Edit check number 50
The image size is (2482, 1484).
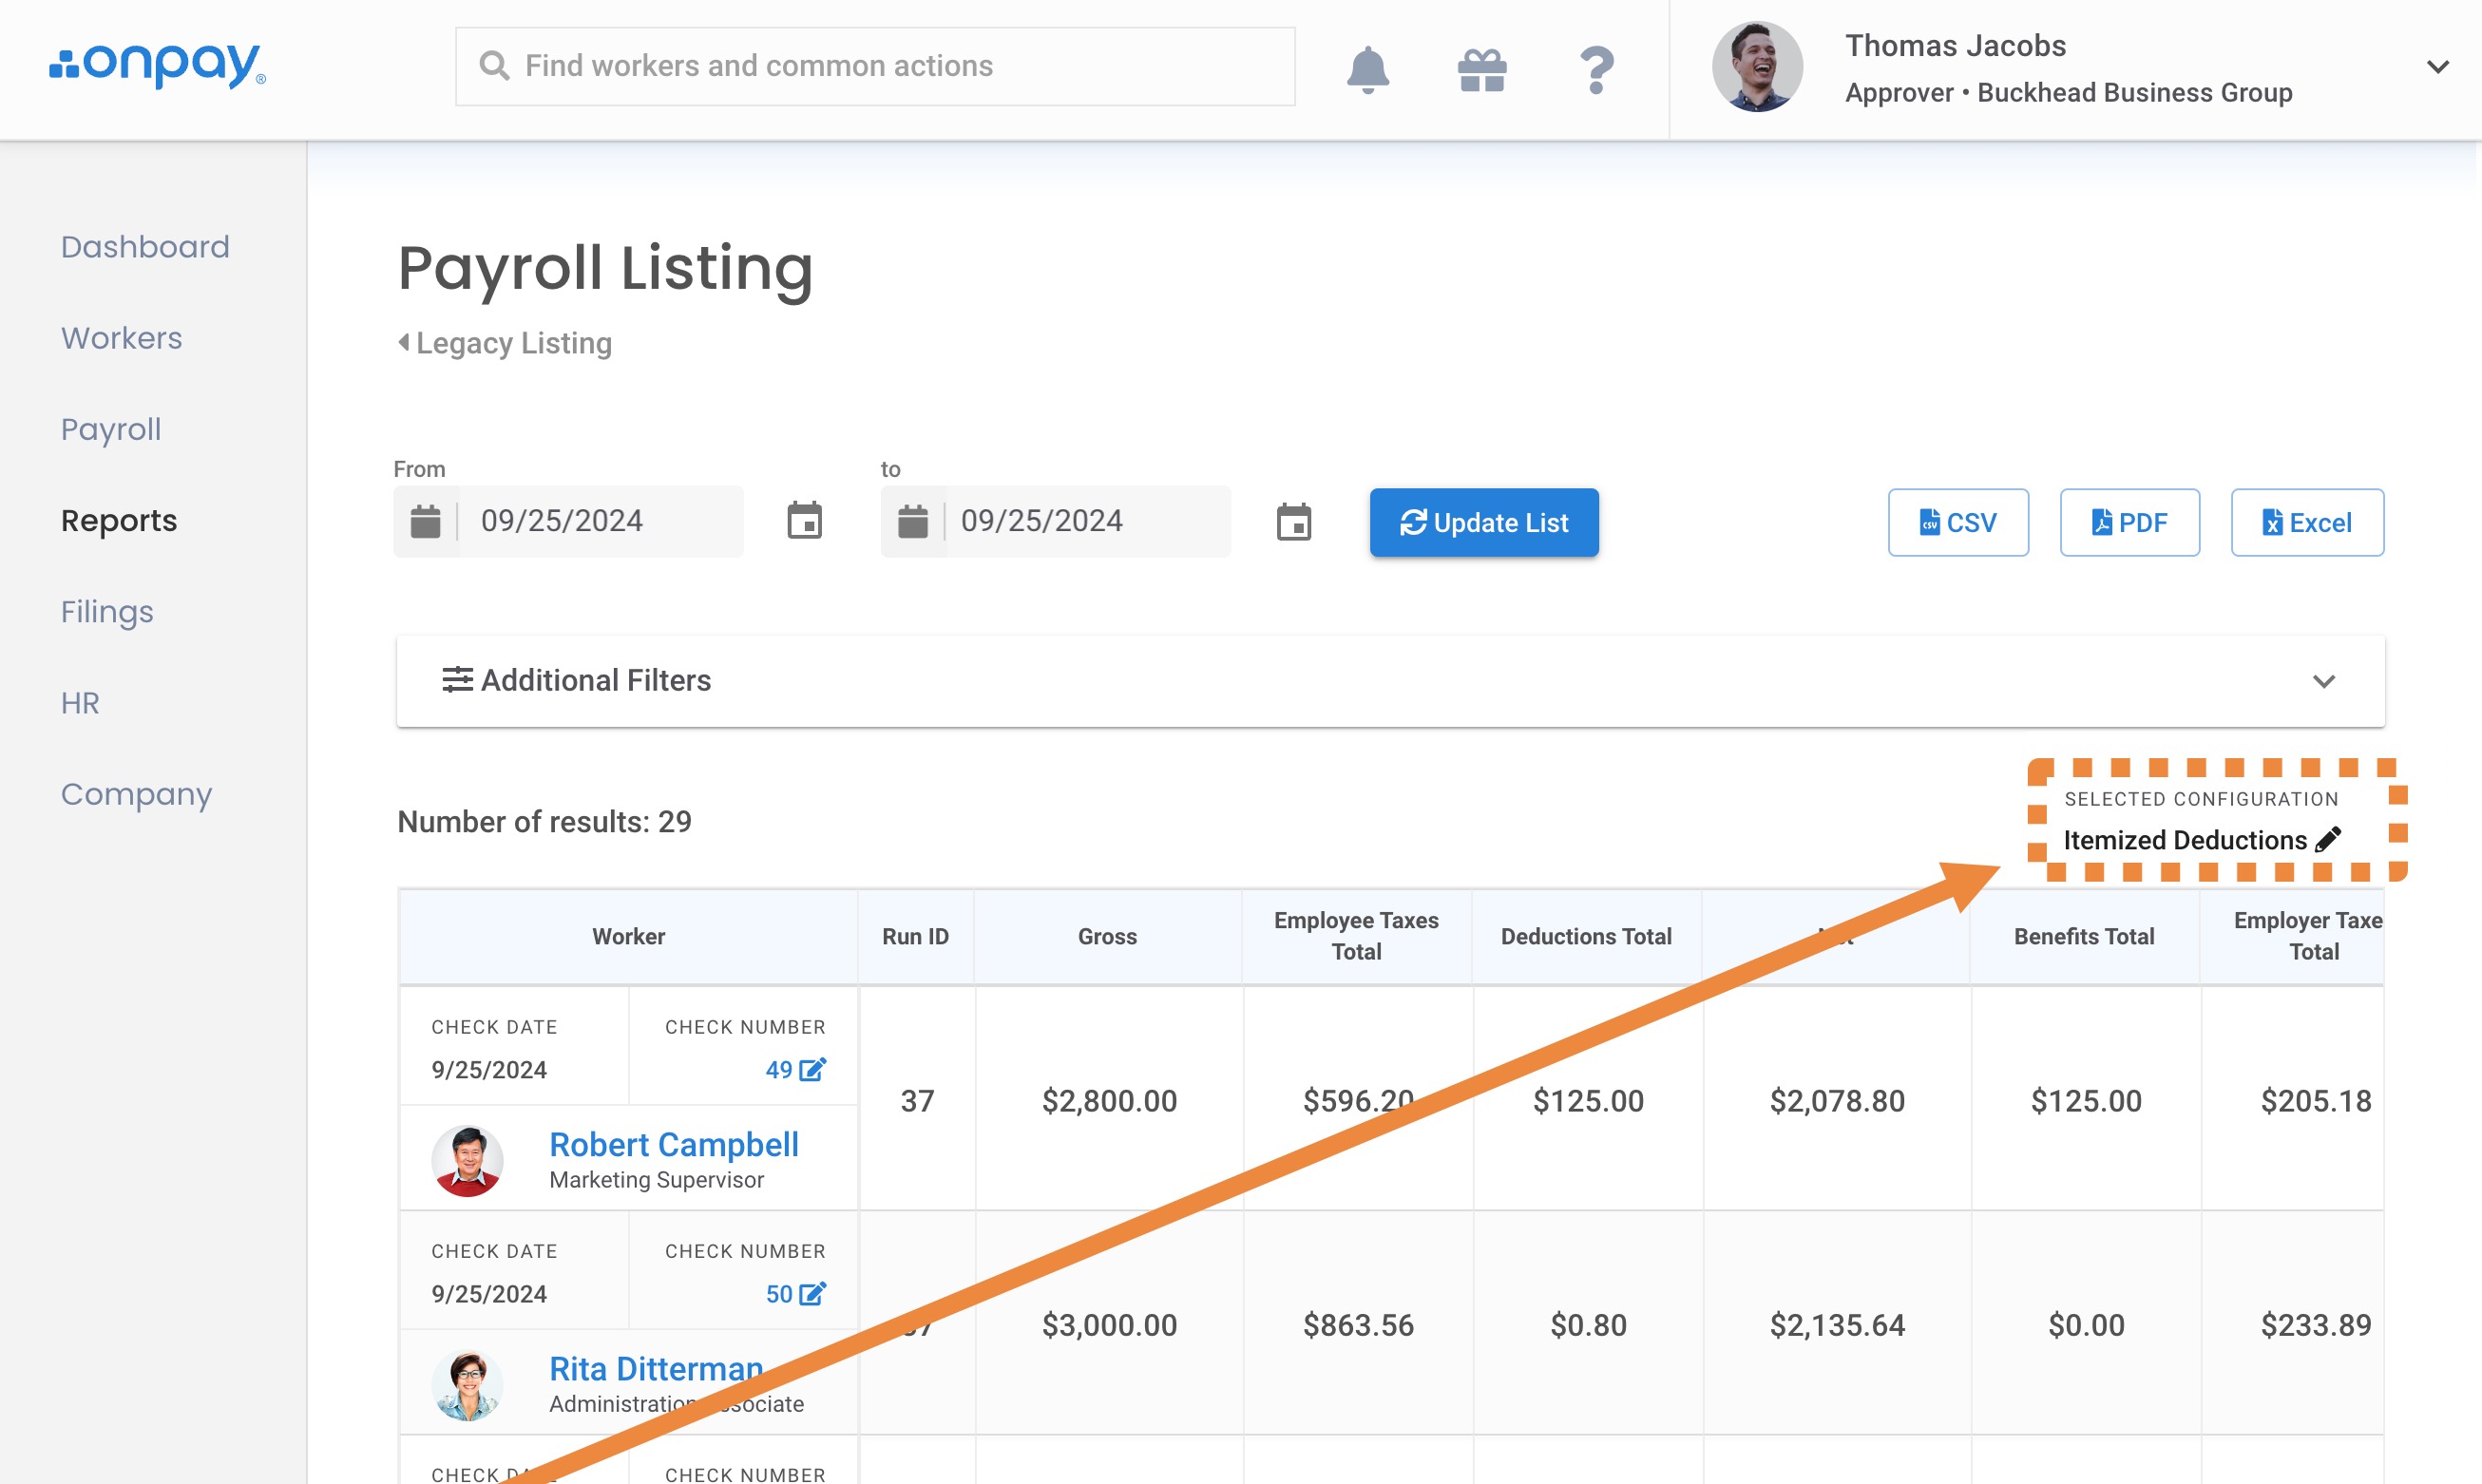(812, 1293)
